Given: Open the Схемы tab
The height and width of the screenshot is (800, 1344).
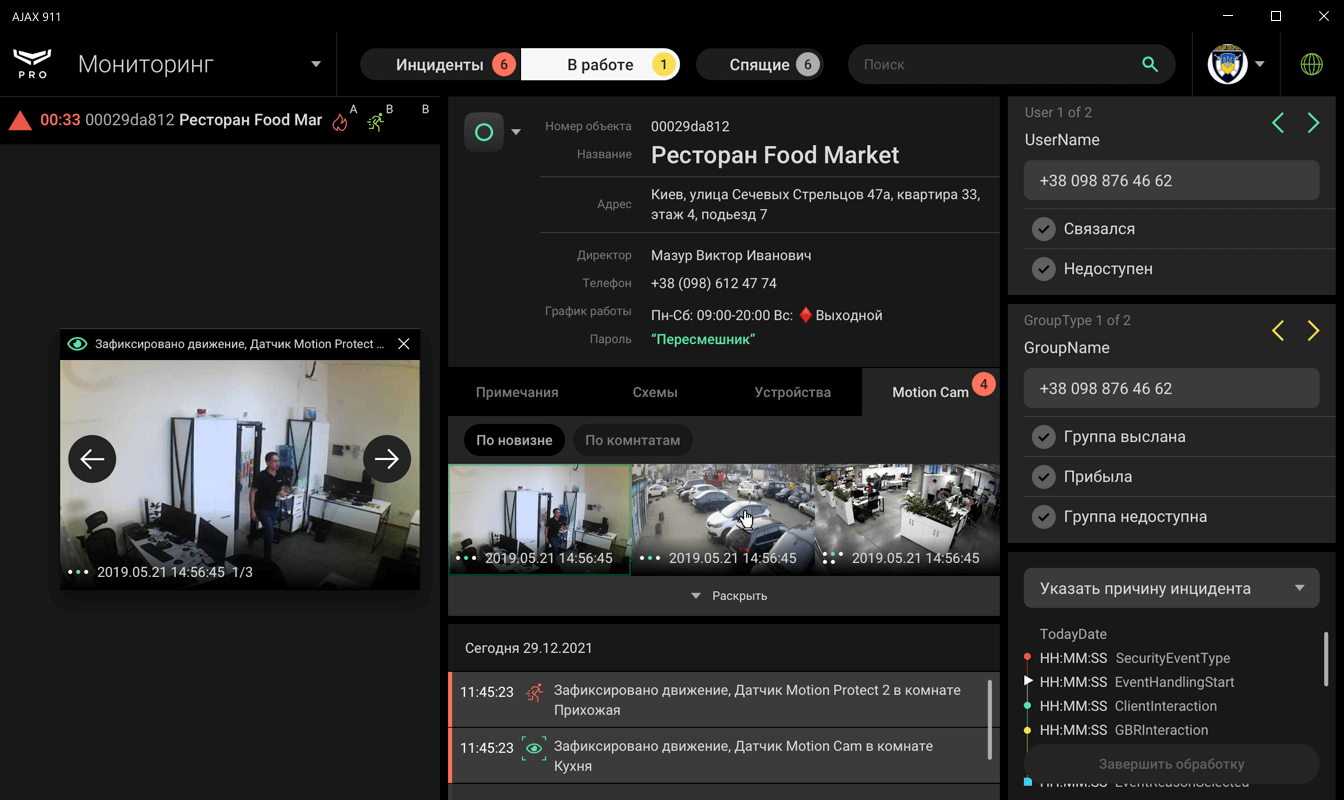Looking at the screenshot, I should pos(655,392).
